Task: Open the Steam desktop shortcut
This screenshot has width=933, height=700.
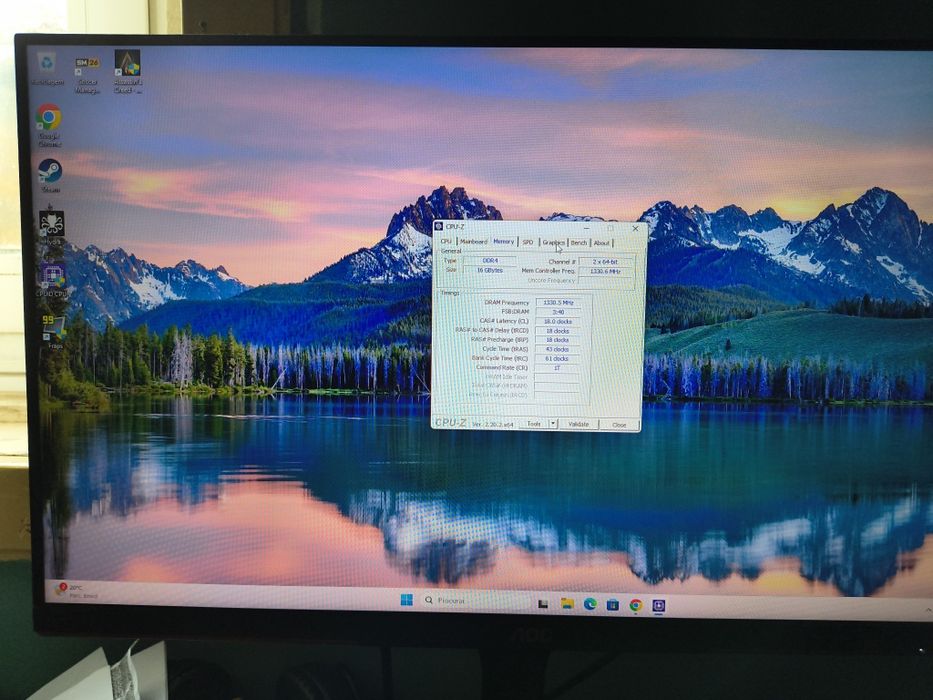Action: [50, 175]
